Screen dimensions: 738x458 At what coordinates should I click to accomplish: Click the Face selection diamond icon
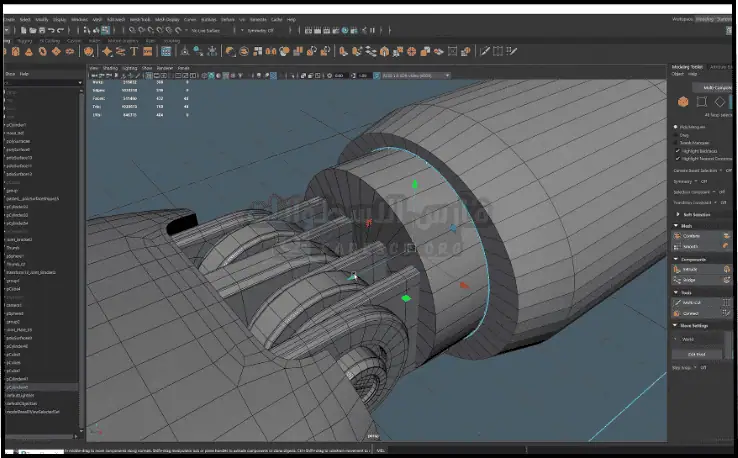click(719, 101)
